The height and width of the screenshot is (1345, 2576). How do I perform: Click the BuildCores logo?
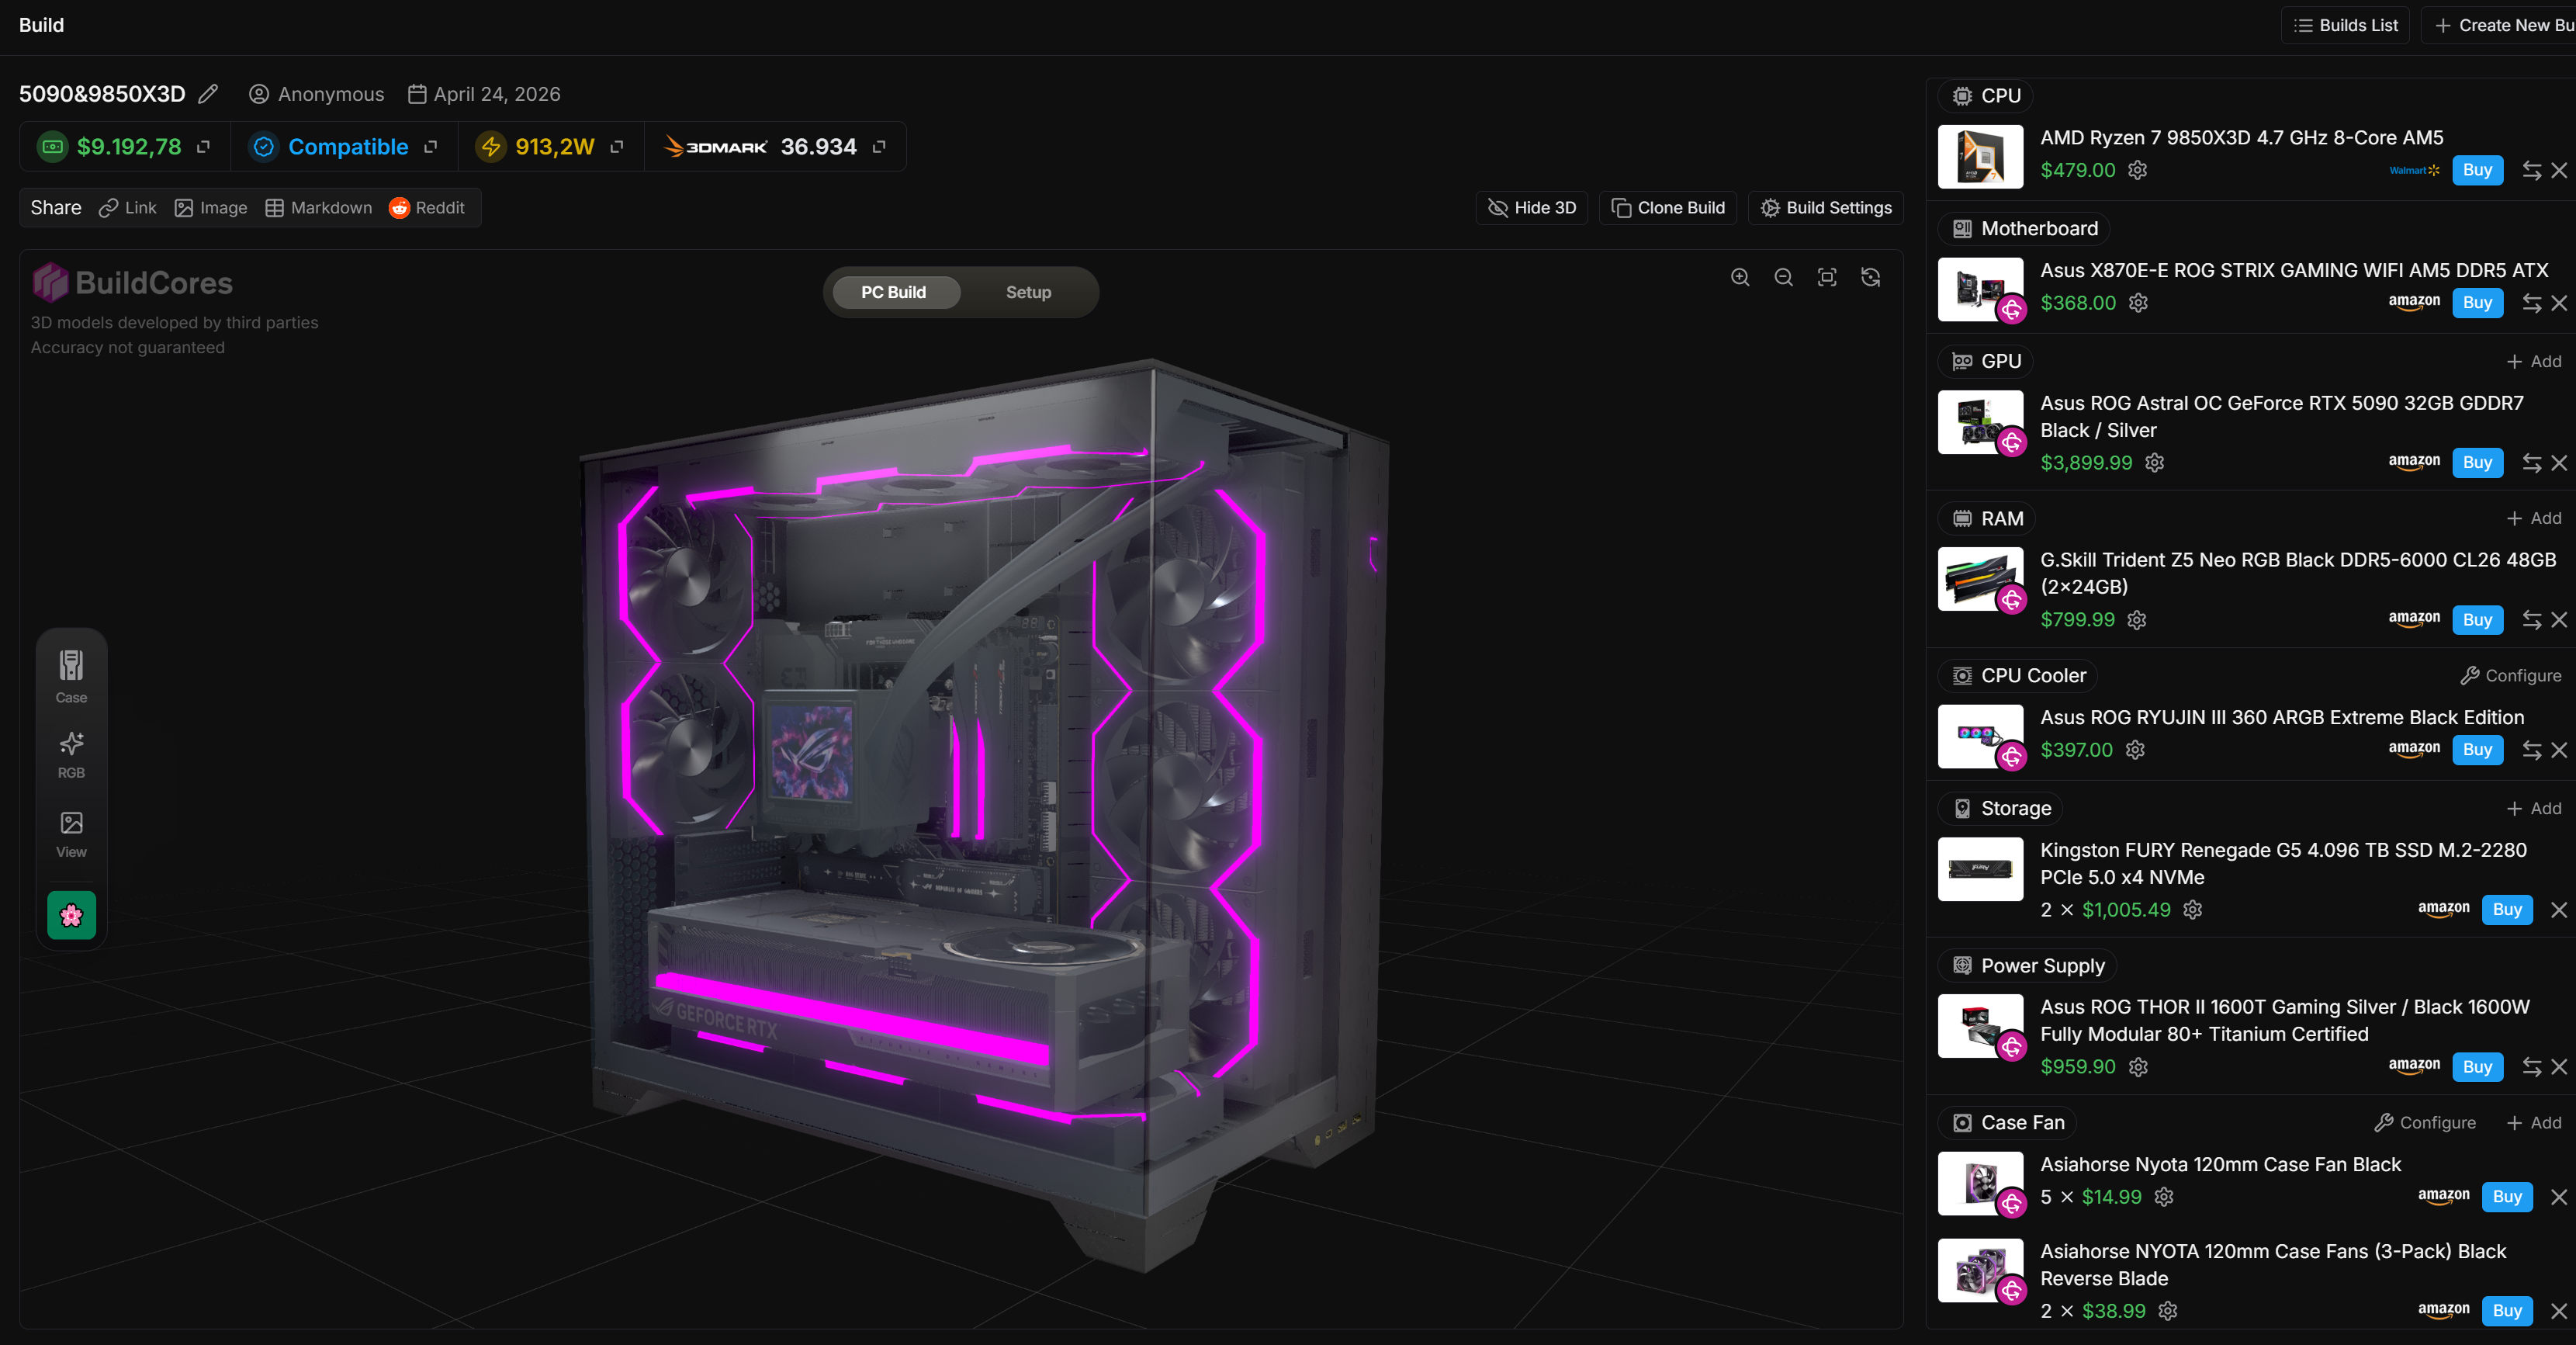[x=133, y=283]
